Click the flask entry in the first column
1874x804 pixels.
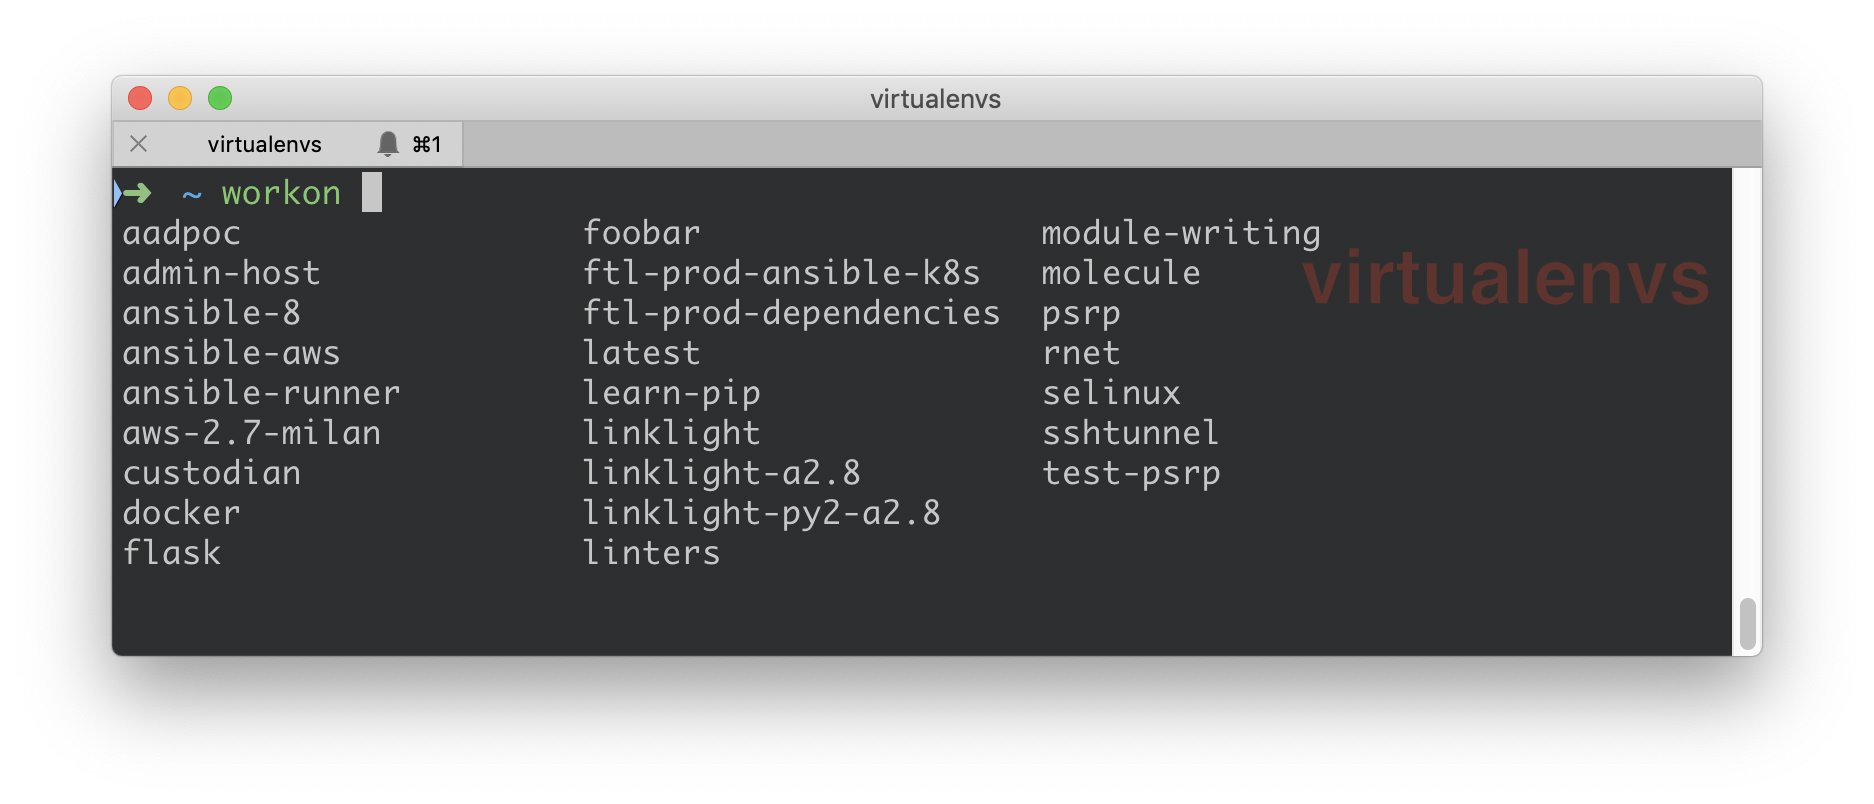point(171,552)
